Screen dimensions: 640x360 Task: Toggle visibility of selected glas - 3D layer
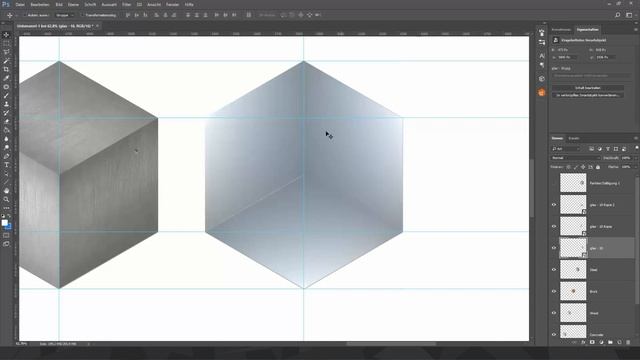554,248
